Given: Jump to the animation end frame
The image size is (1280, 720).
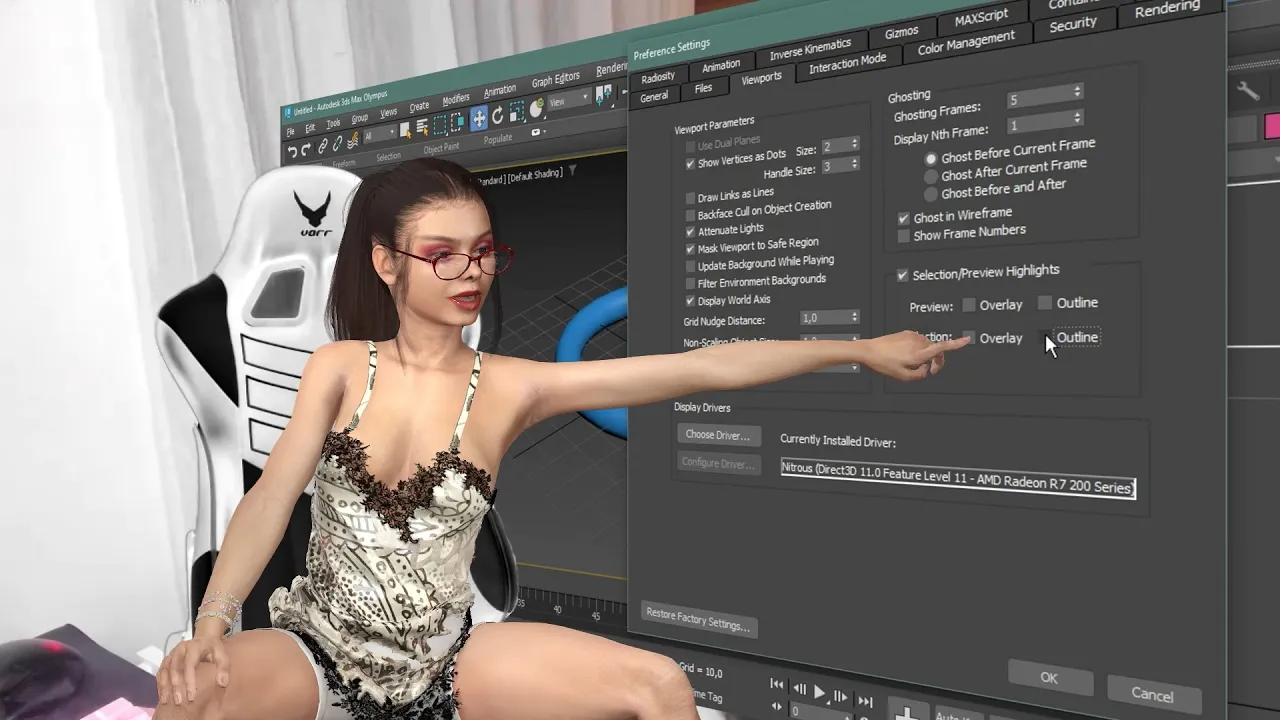Looking at the screenshot, I should (866, 701).
